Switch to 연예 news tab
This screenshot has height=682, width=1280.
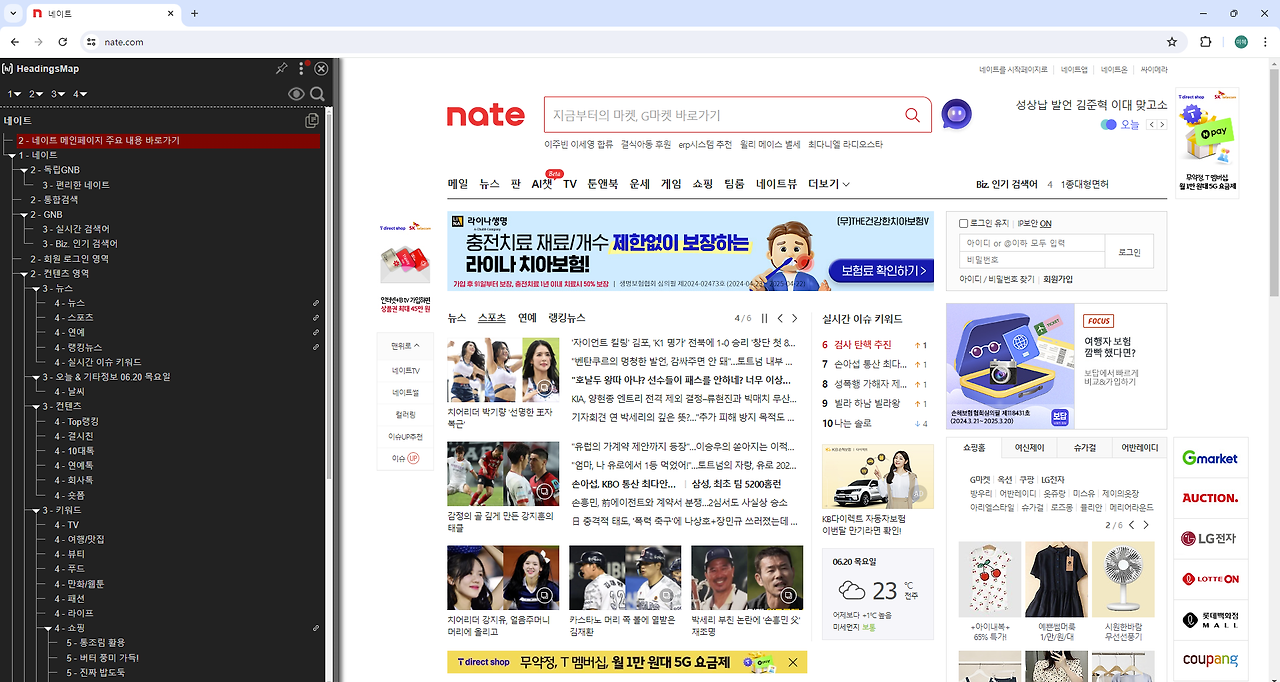tap(527, 318)
